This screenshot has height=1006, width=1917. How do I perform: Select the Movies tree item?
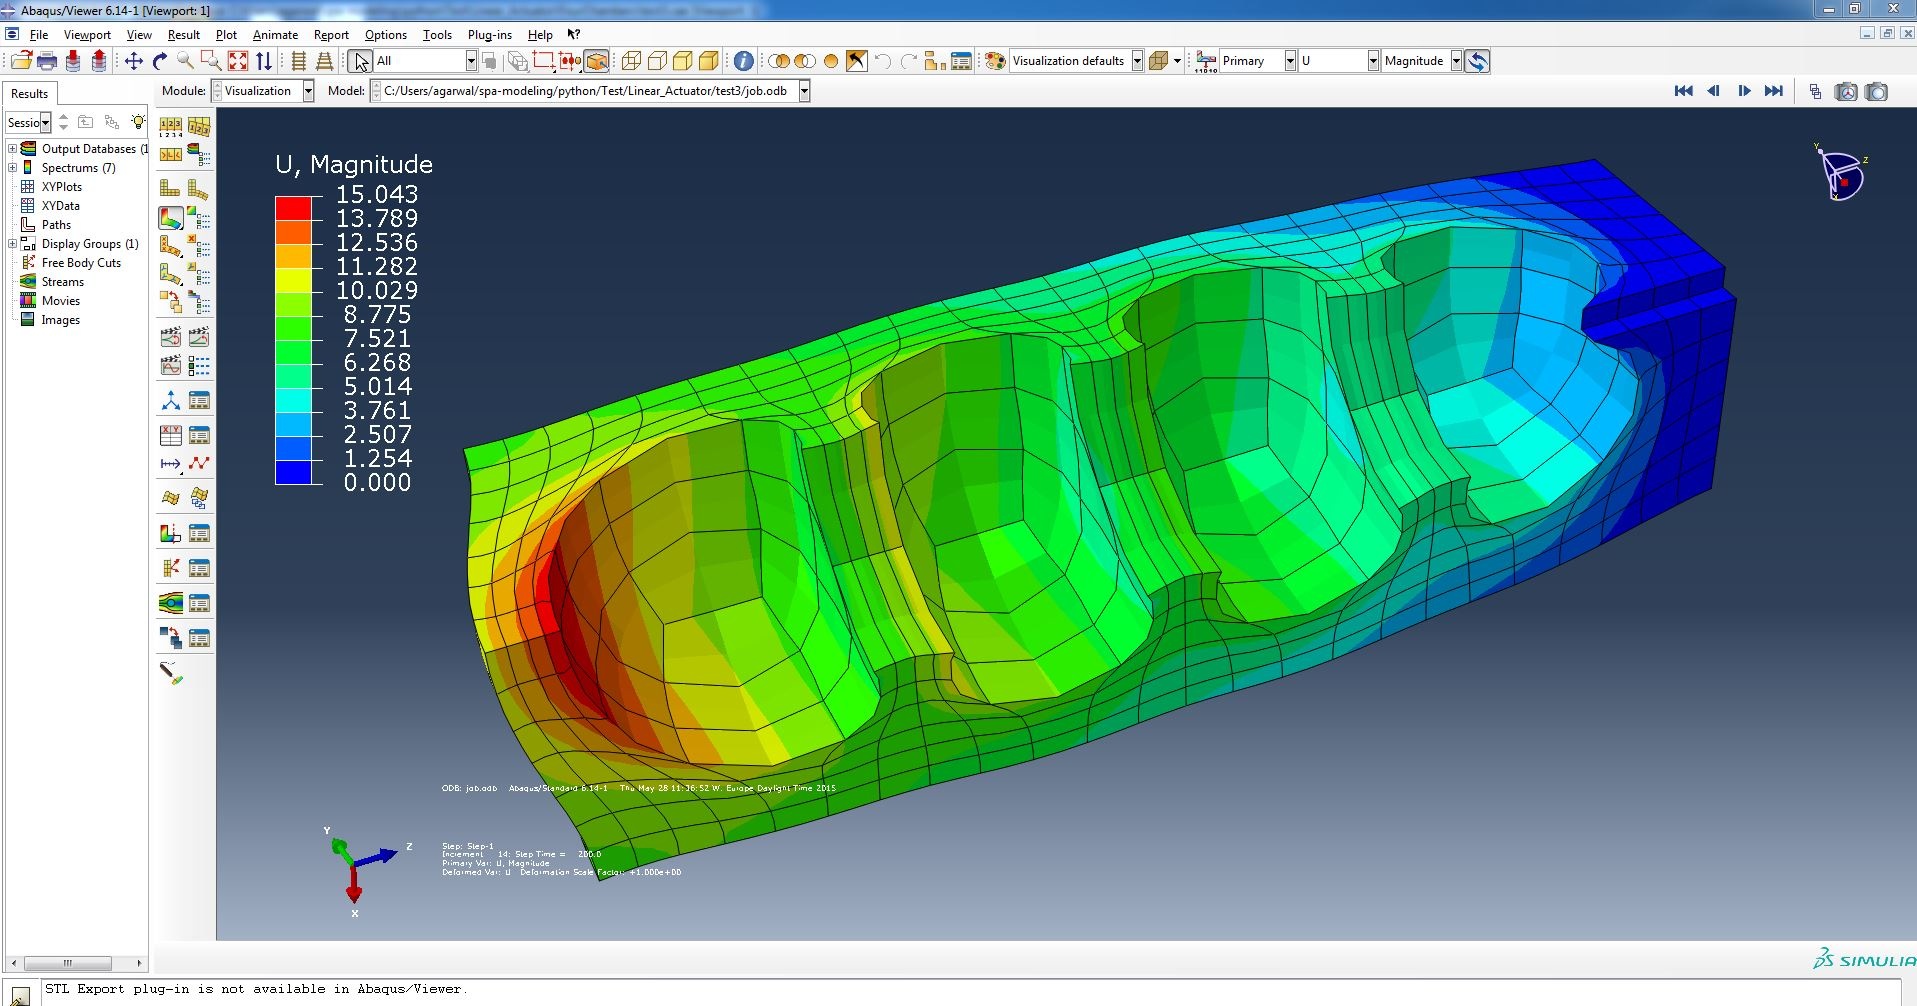coord(60,301)
